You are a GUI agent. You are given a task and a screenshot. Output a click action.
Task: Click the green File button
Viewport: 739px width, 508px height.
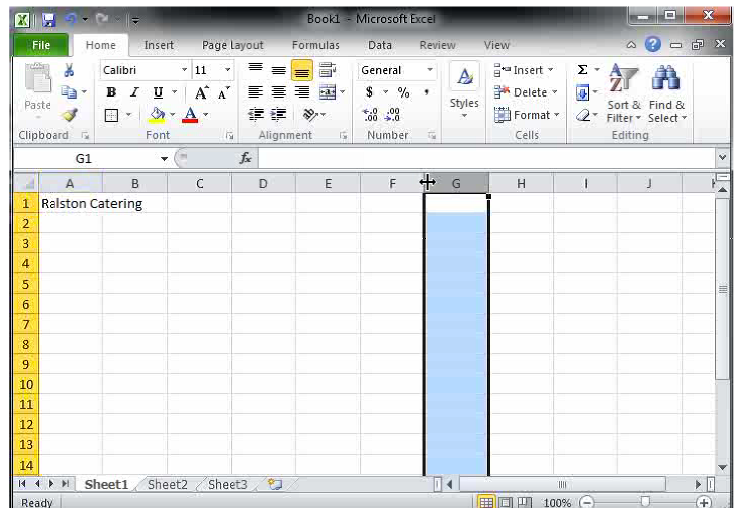(x=41, y=45)
